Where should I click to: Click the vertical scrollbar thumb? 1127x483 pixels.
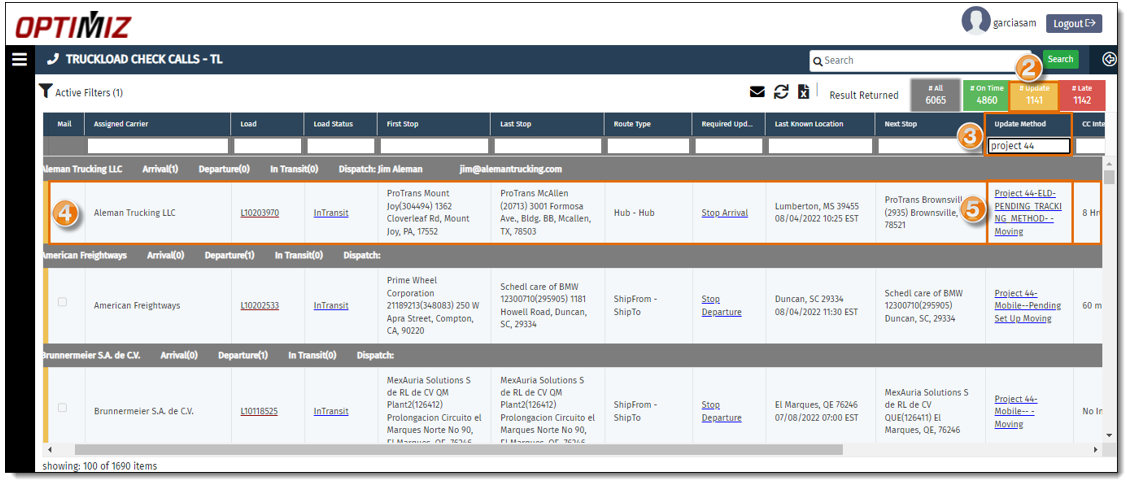1110,177
